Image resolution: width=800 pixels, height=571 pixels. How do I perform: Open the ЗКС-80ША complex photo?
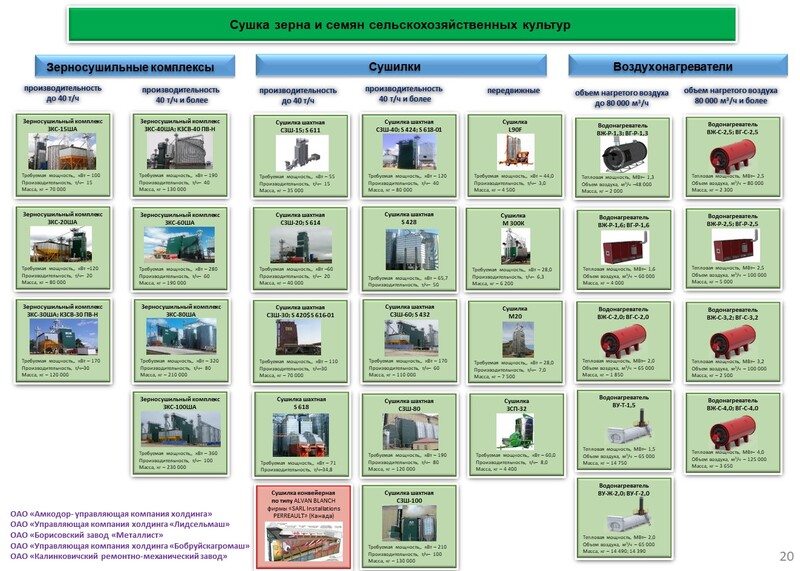tap(181, 336)
